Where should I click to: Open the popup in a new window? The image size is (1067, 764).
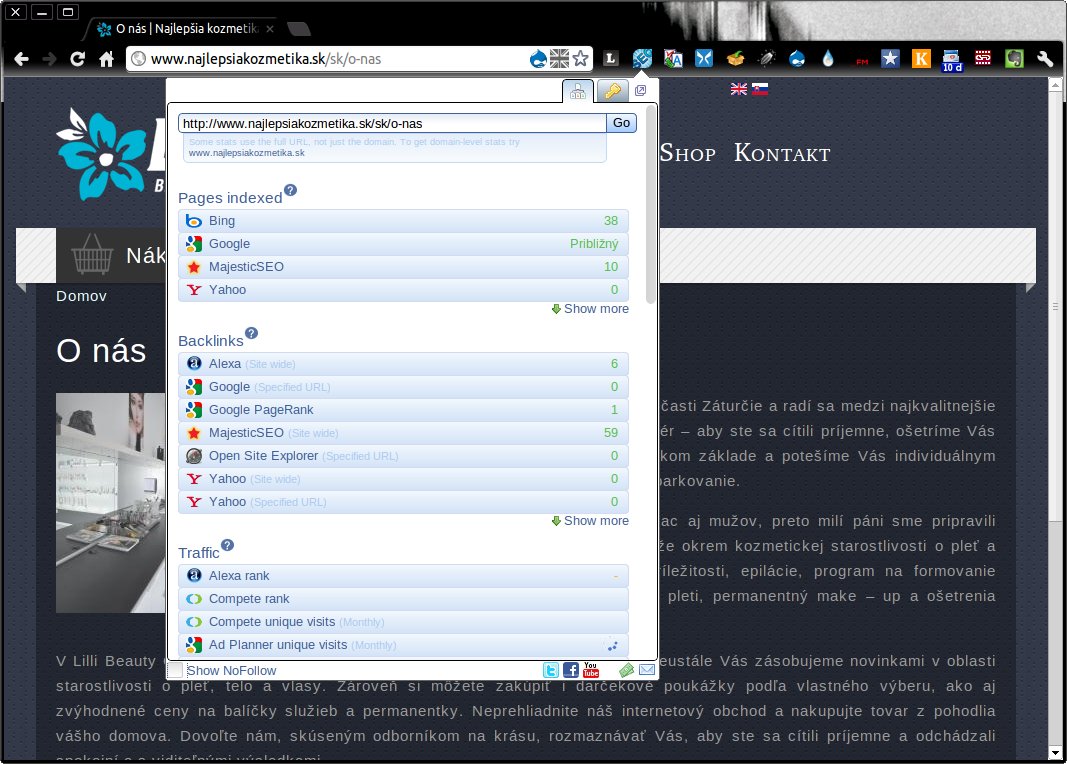click(x=640, y=90)
